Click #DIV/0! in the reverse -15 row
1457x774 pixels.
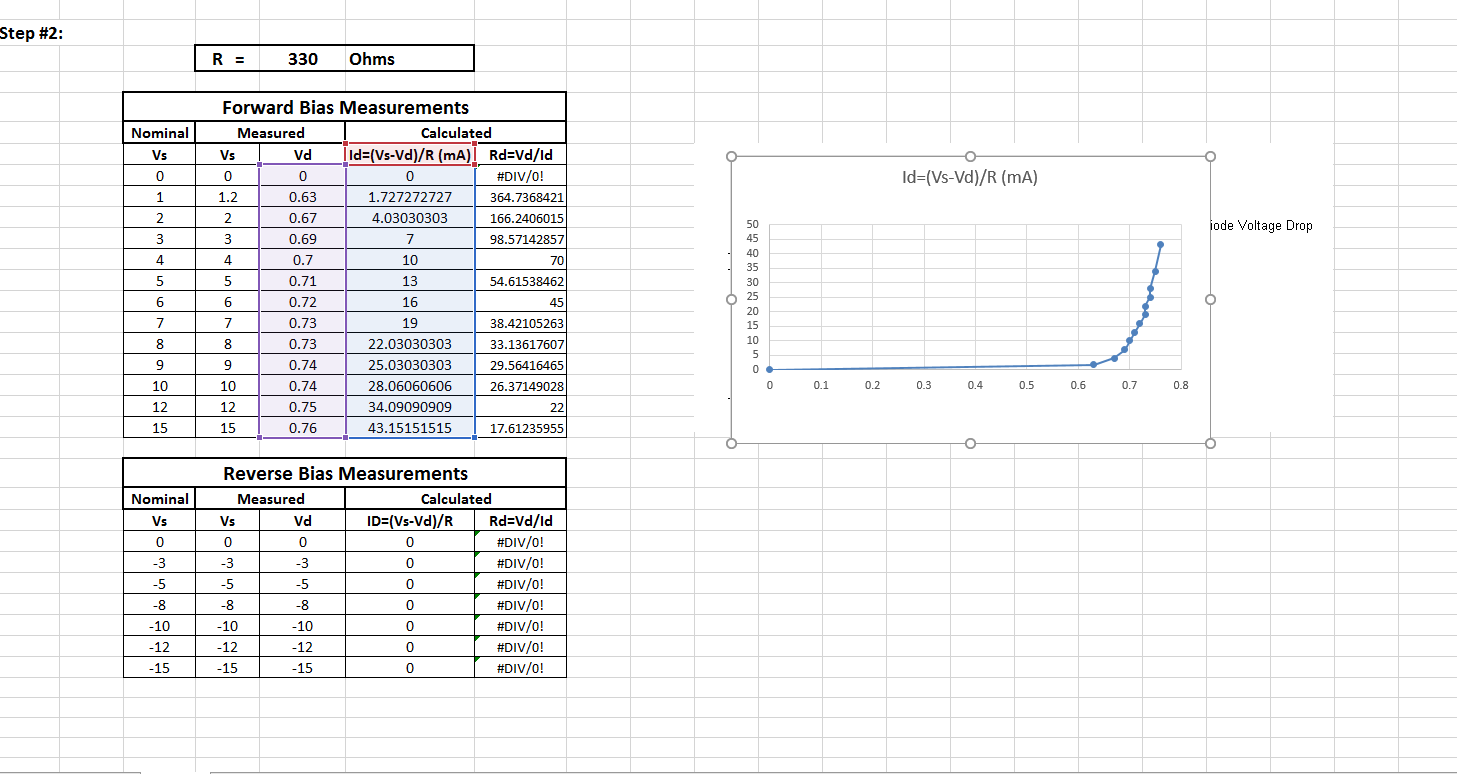click(x=520, y=668)
